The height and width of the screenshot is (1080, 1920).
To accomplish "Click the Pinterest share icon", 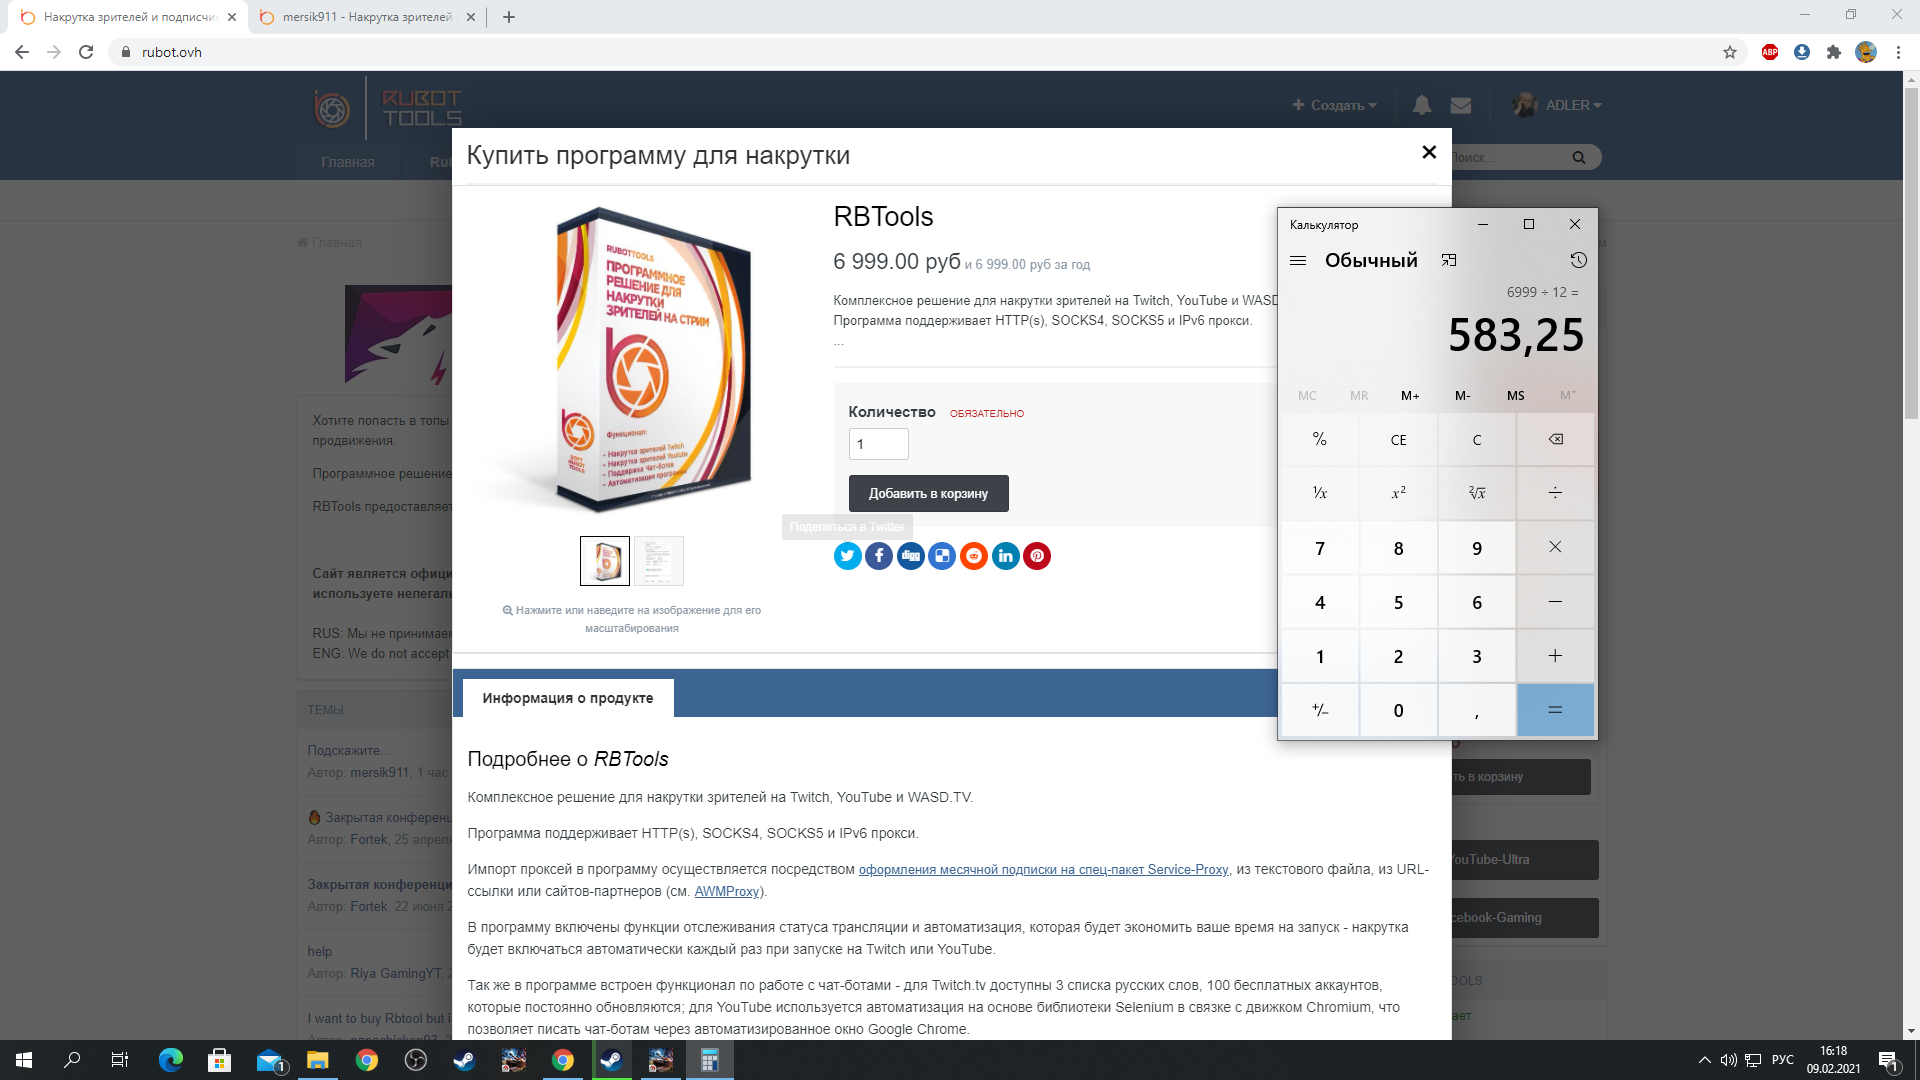I will 1037,556.
